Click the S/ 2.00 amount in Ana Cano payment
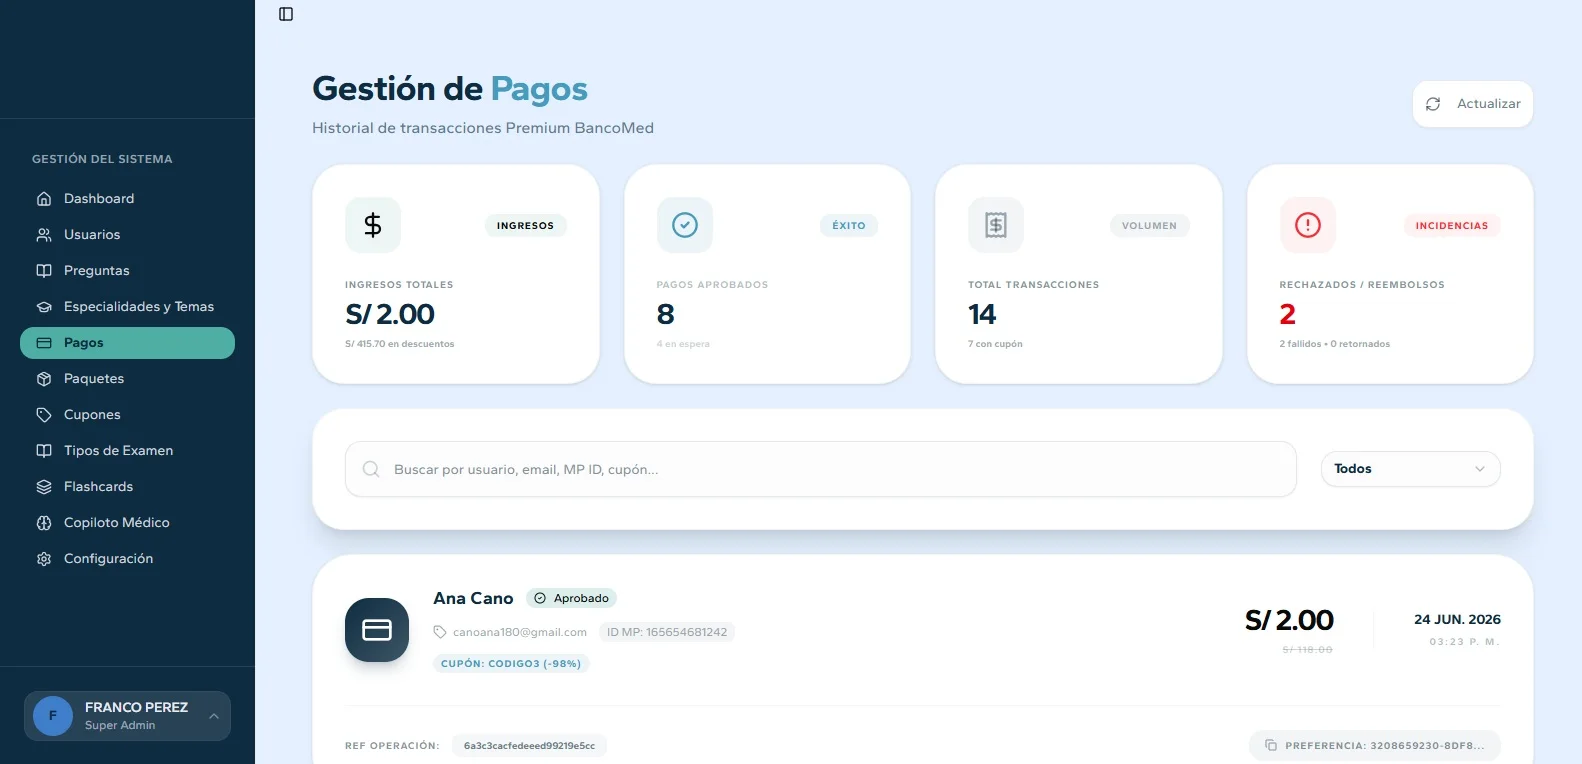The height and width of the screenshot is (764, 1582). pyautogui.click(x=1289, y=620)
